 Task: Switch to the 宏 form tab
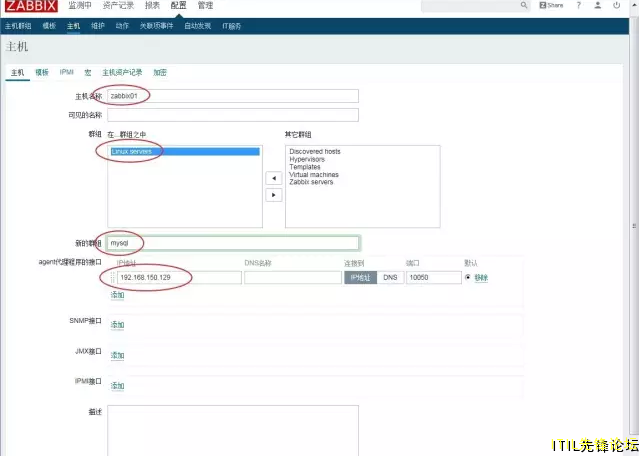coord(88,73)
